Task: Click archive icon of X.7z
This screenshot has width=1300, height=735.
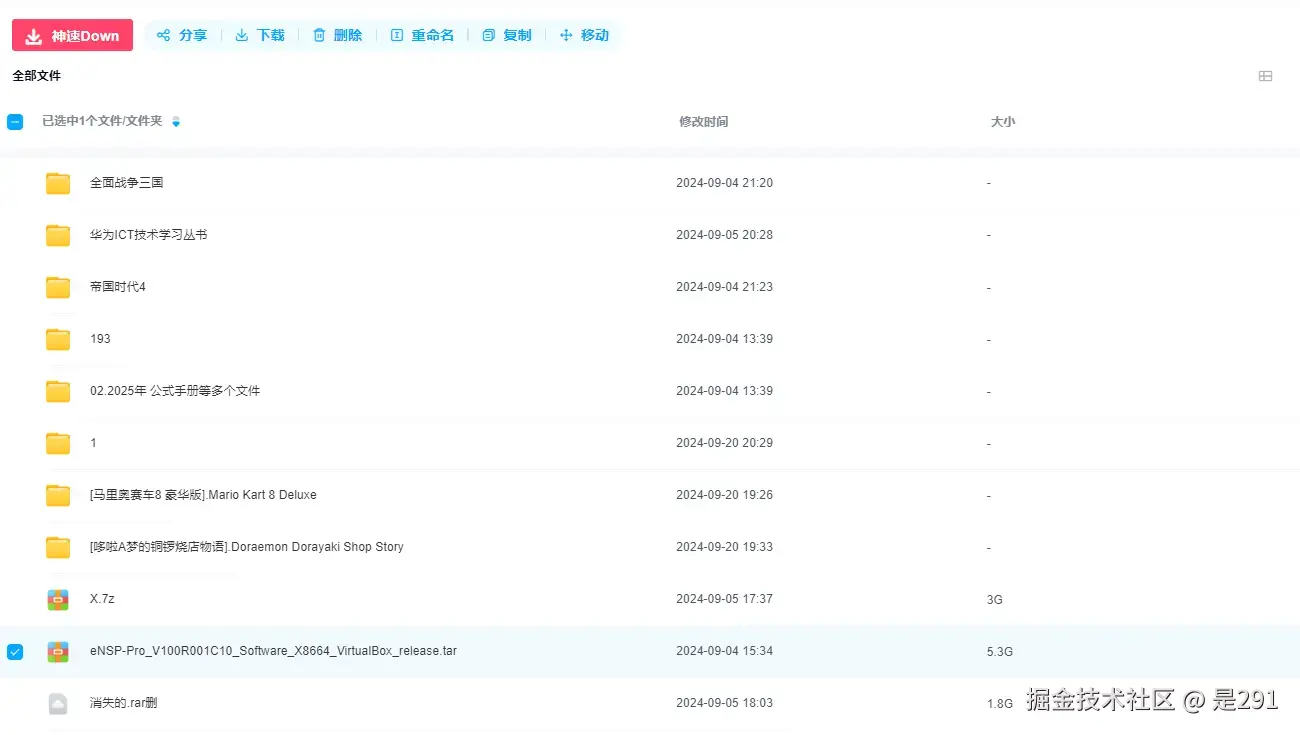Action: [58, 600]
